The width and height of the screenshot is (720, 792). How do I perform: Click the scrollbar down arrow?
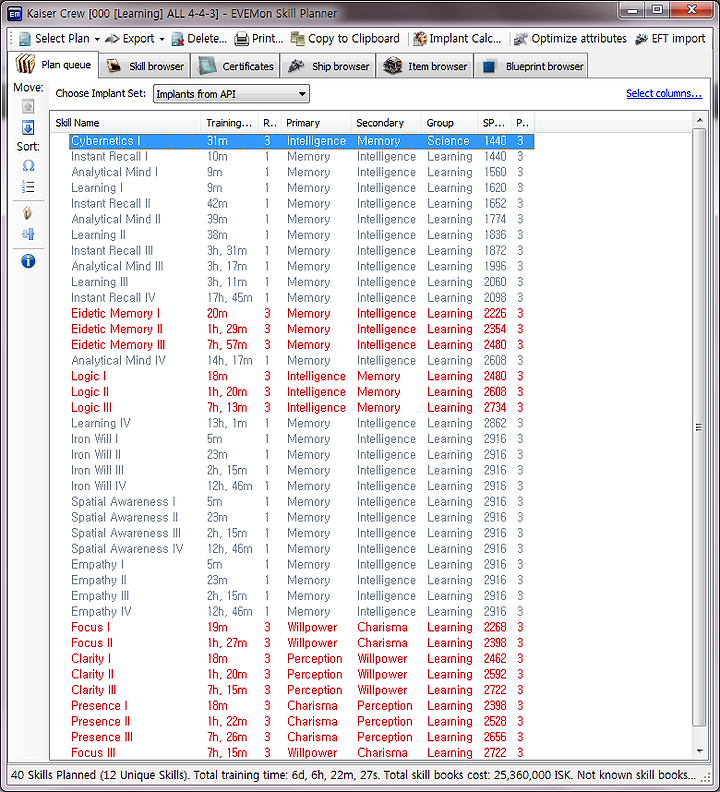[x=699, y=751]
